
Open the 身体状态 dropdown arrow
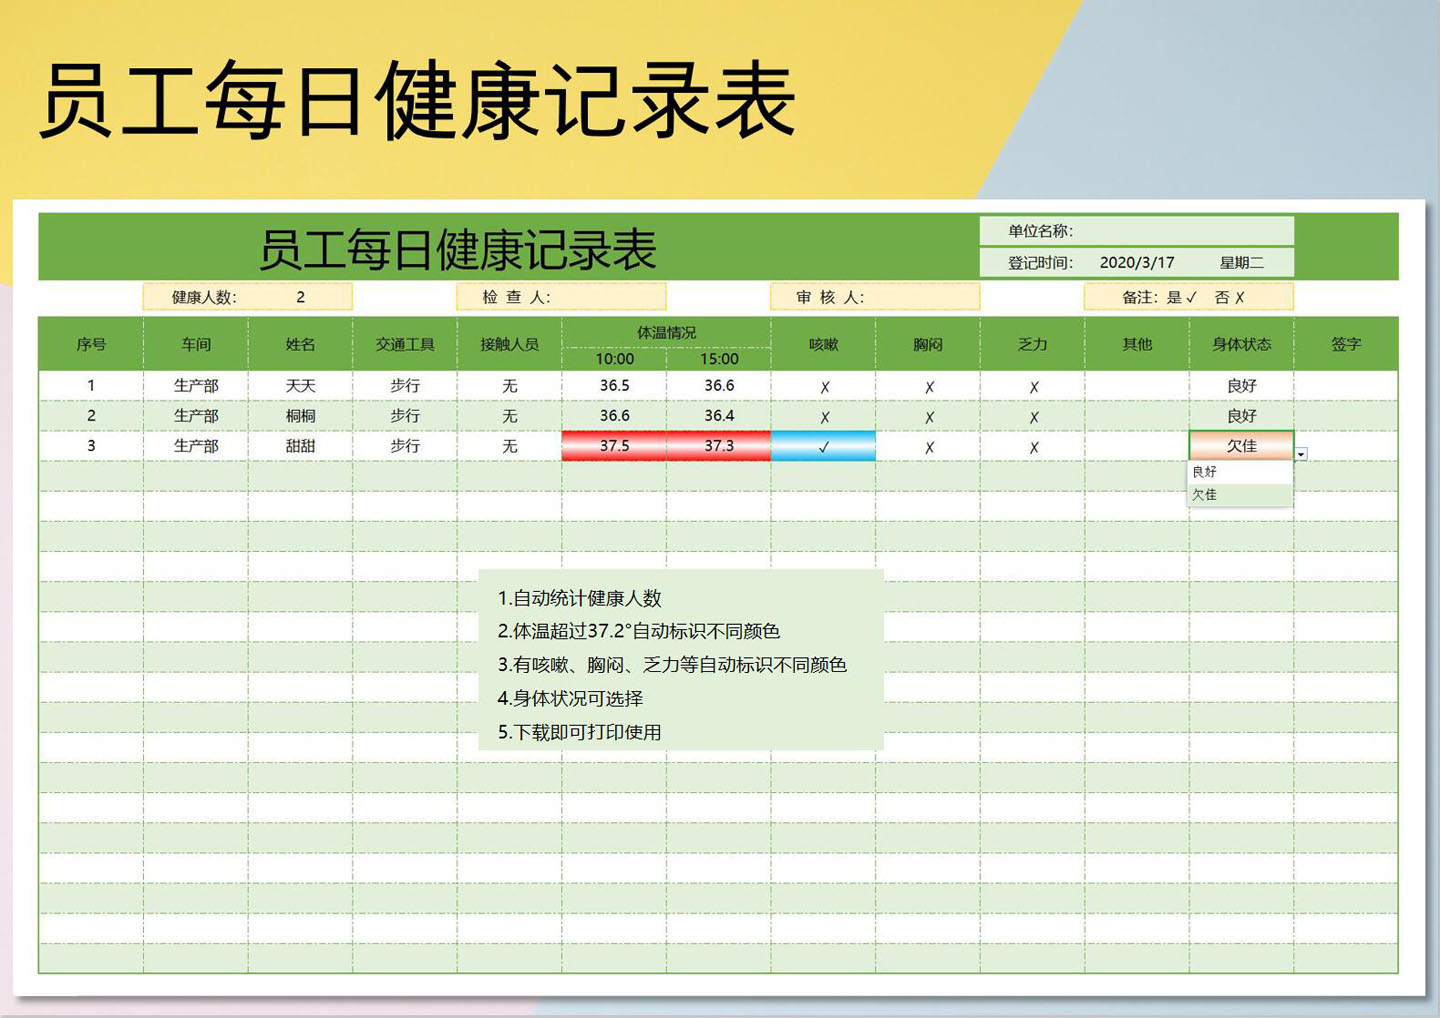1300,454
